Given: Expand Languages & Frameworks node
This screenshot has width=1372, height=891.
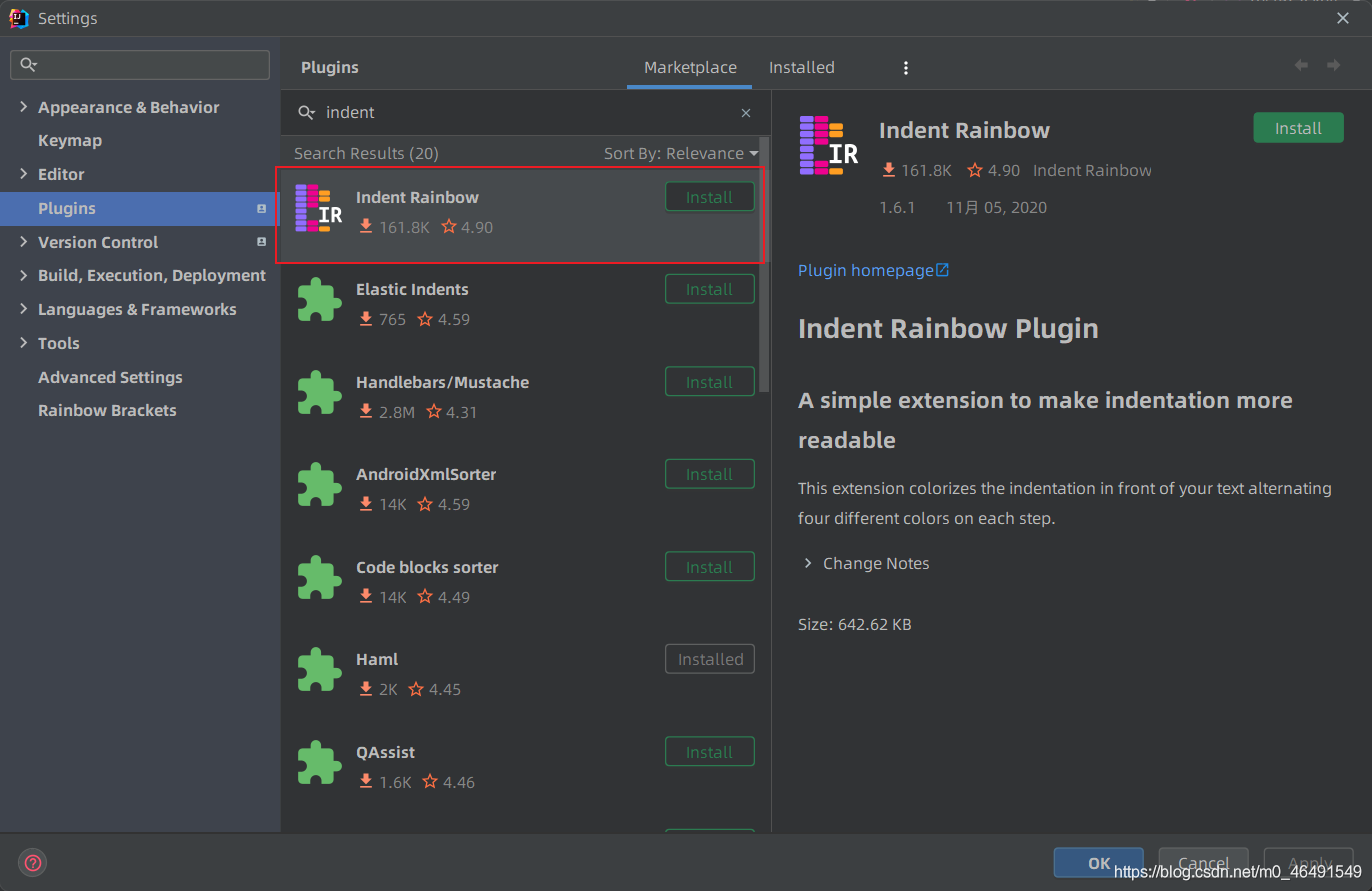Looking at the screenshot, I should (23, 309).
